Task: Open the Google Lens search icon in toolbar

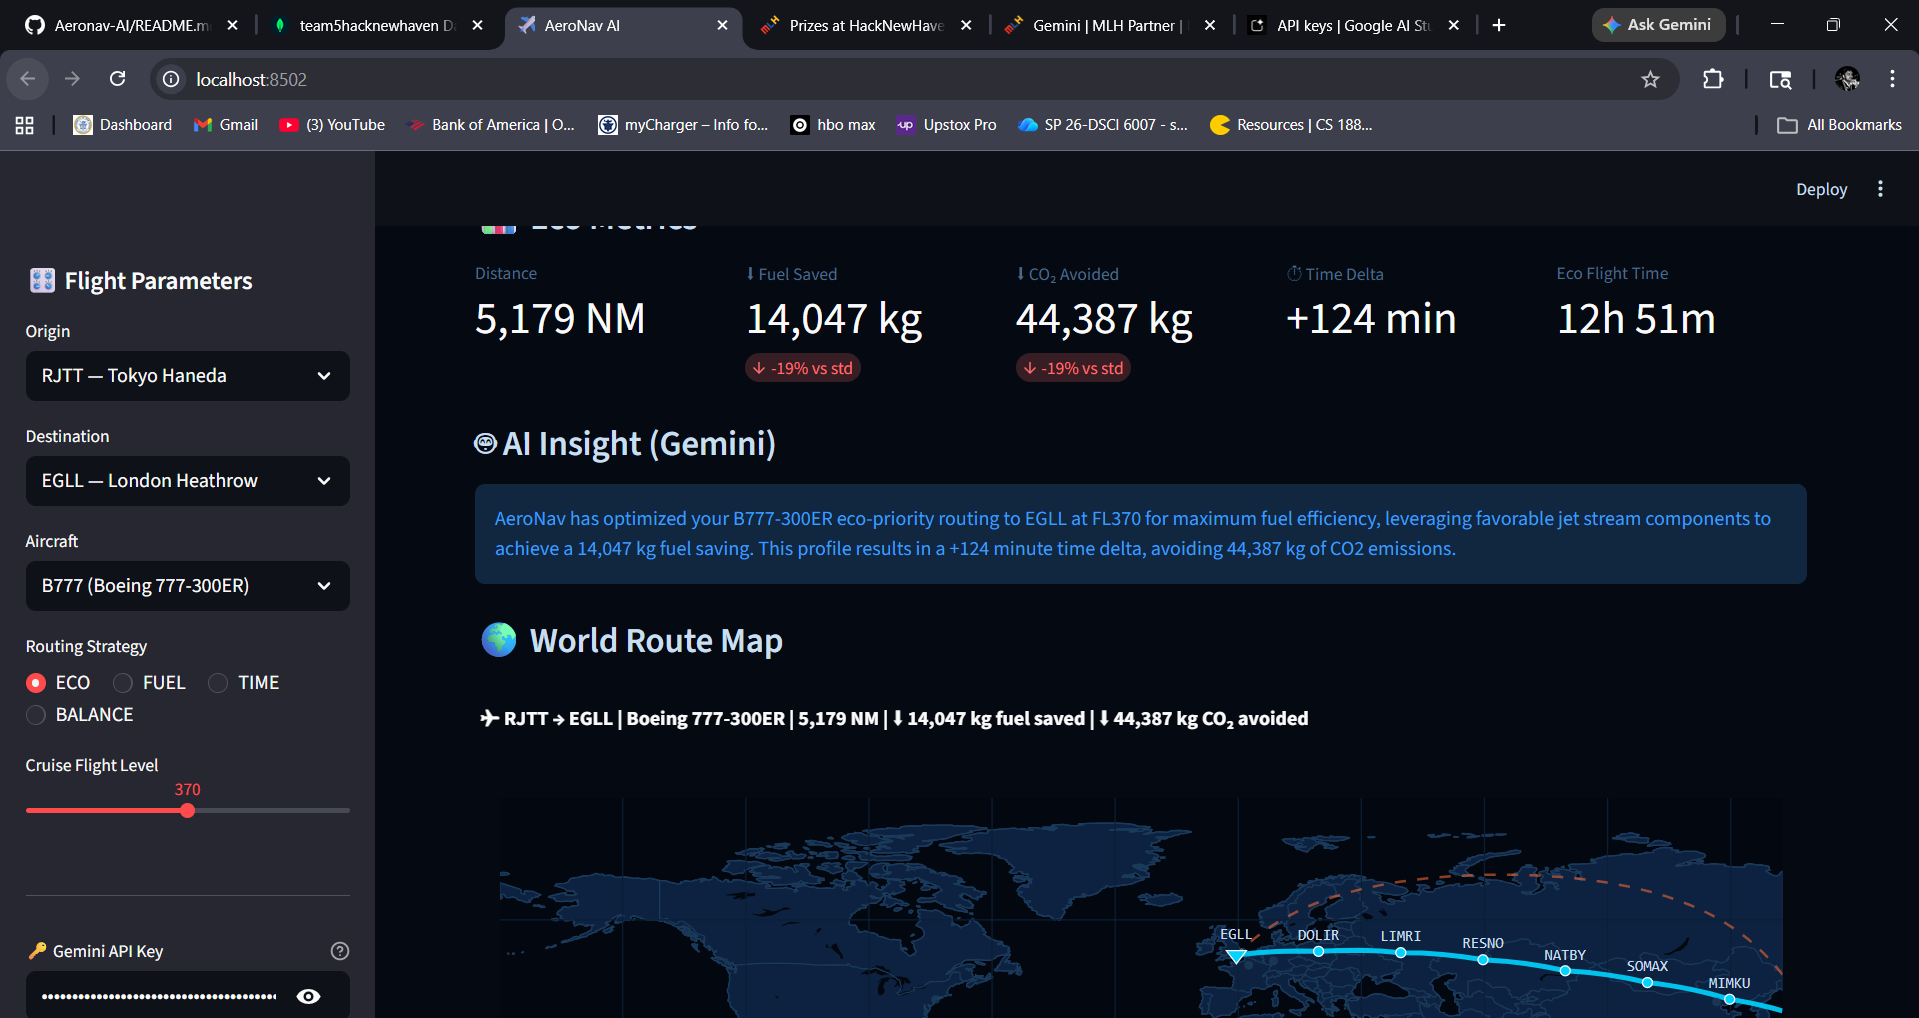Action: coord(1780,79)
